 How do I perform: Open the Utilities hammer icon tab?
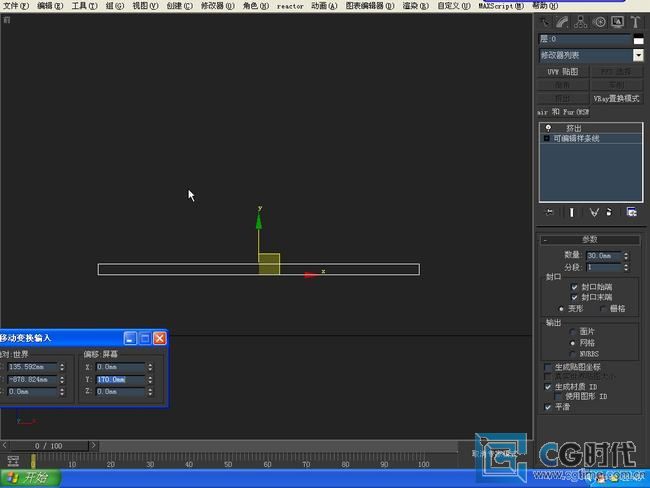635,22
